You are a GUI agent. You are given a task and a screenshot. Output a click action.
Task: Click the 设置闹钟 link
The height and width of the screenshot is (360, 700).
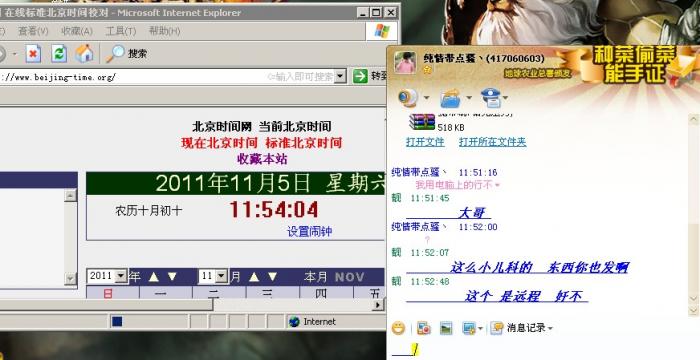point(309,231)
